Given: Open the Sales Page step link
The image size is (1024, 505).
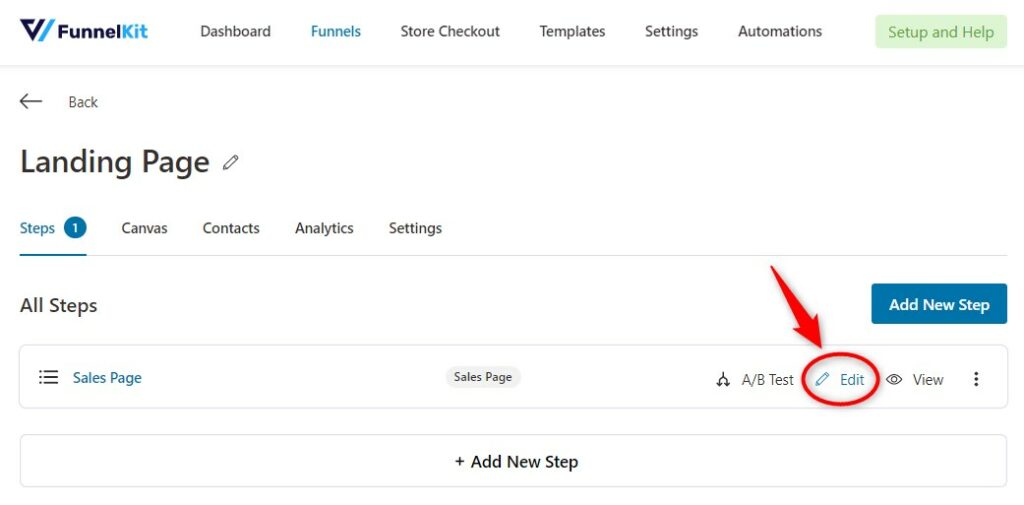Looking at the screenshot, I should (107, 378).
